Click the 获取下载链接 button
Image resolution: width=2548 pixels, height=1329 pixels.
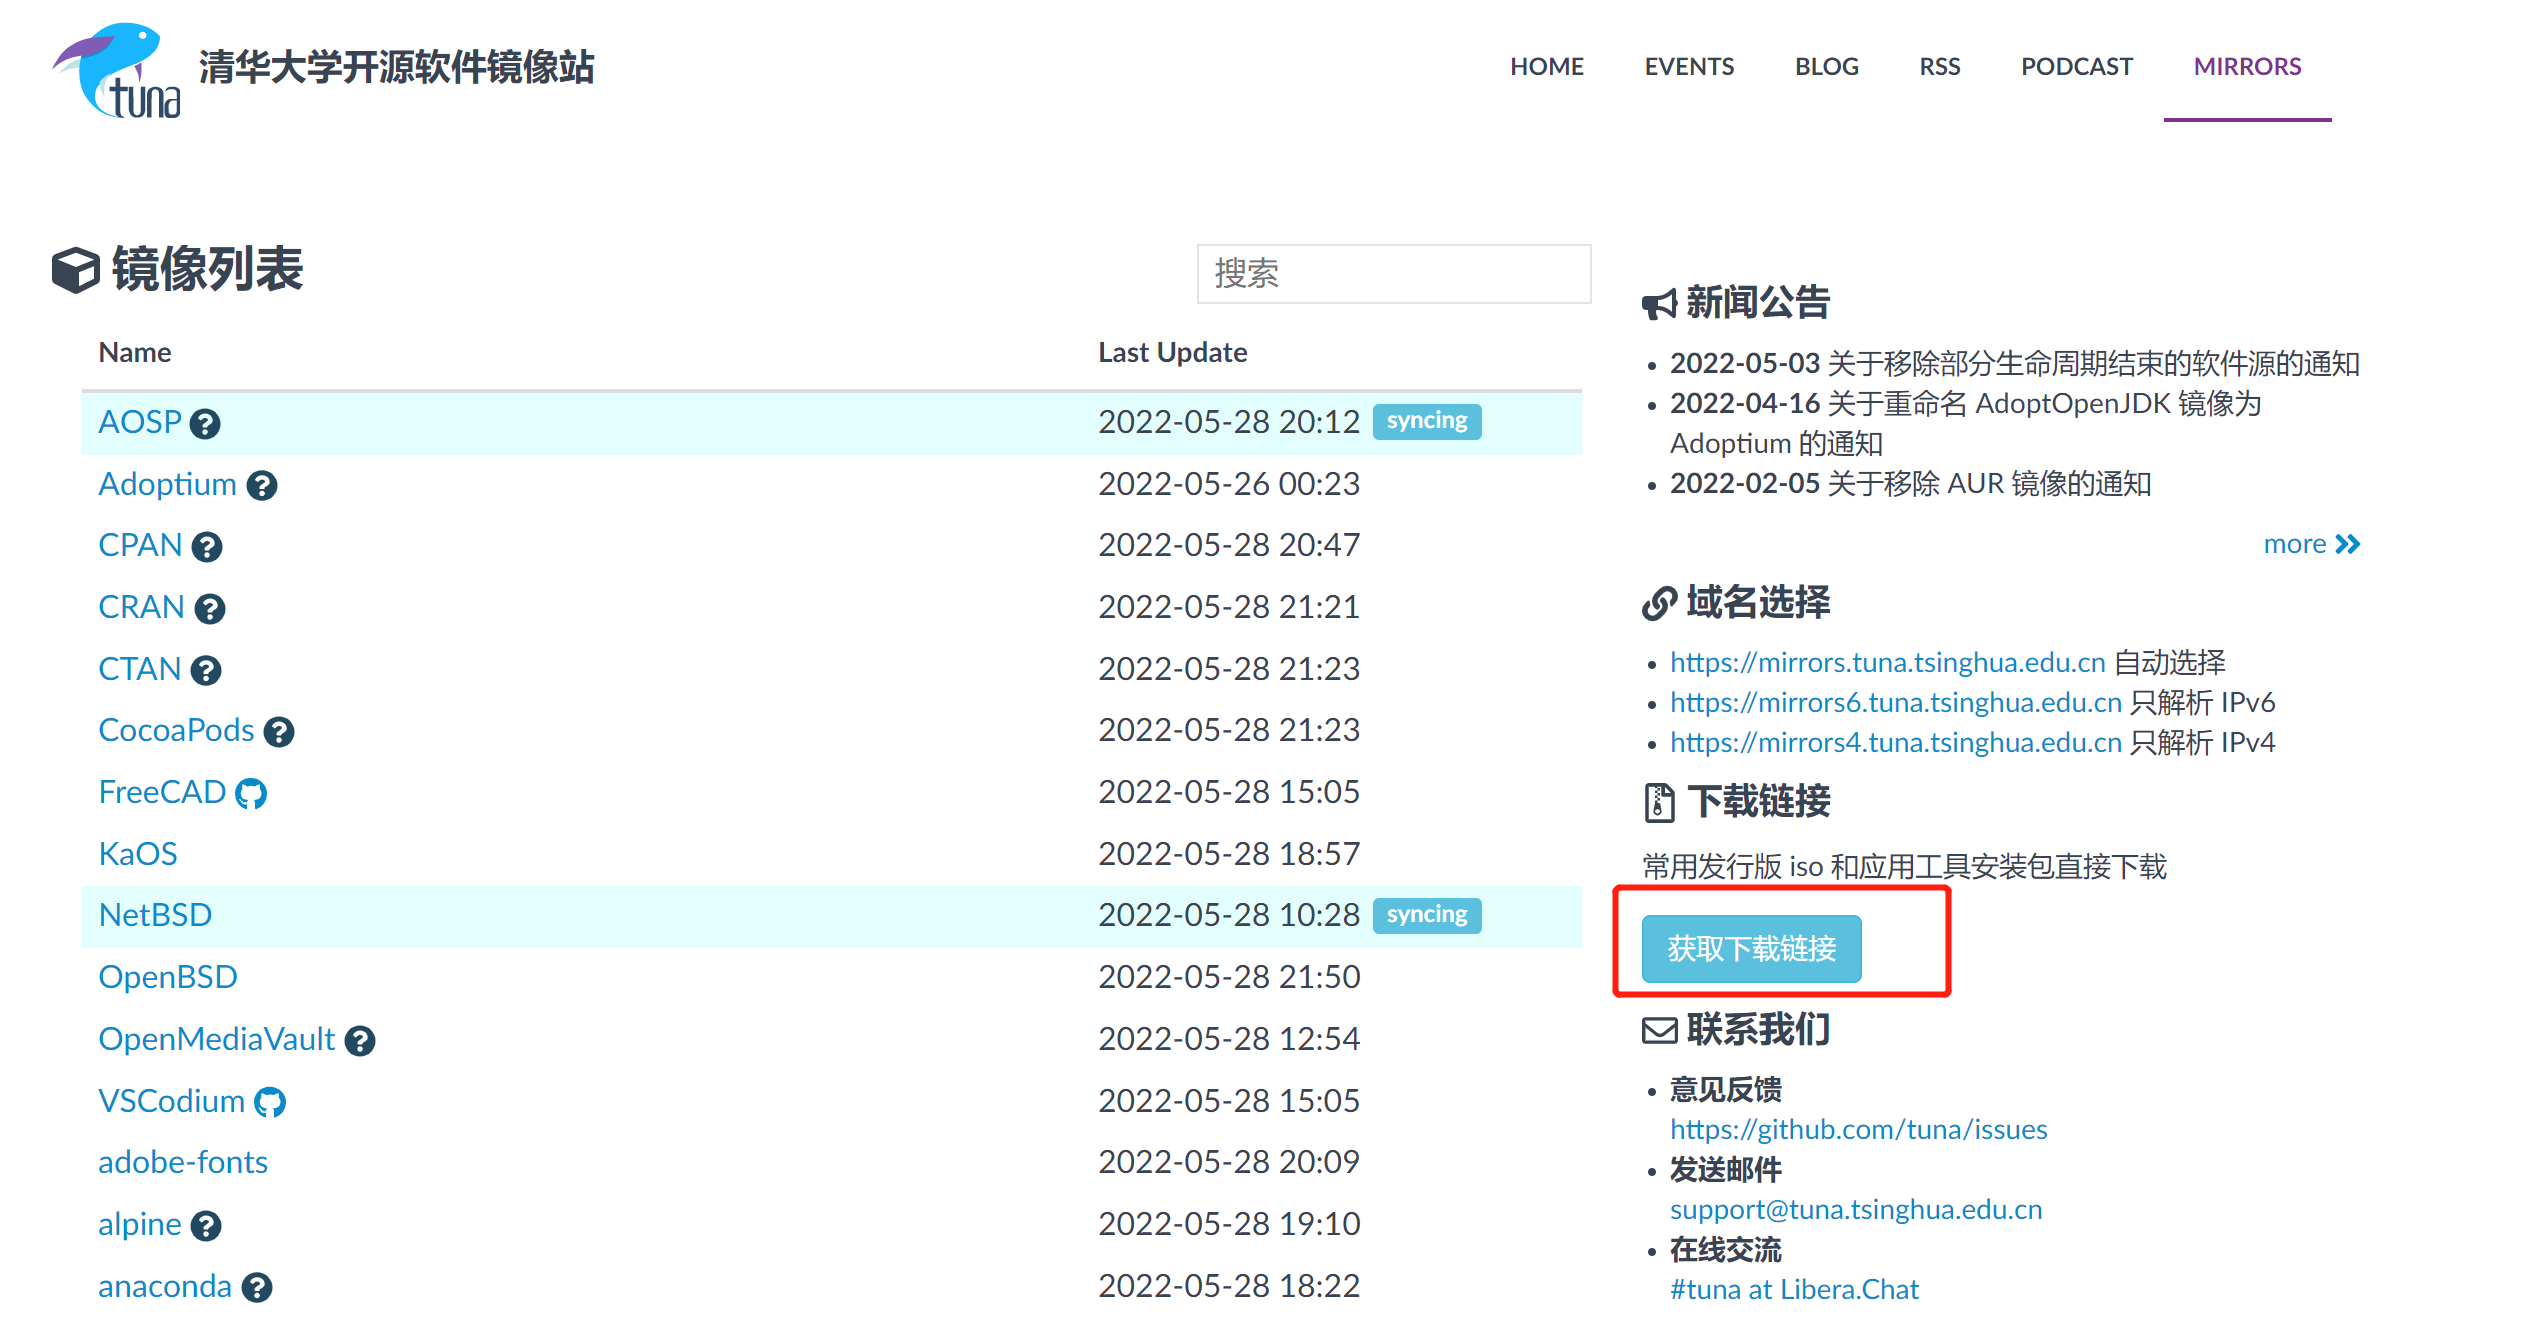[x=1751, y=948]
